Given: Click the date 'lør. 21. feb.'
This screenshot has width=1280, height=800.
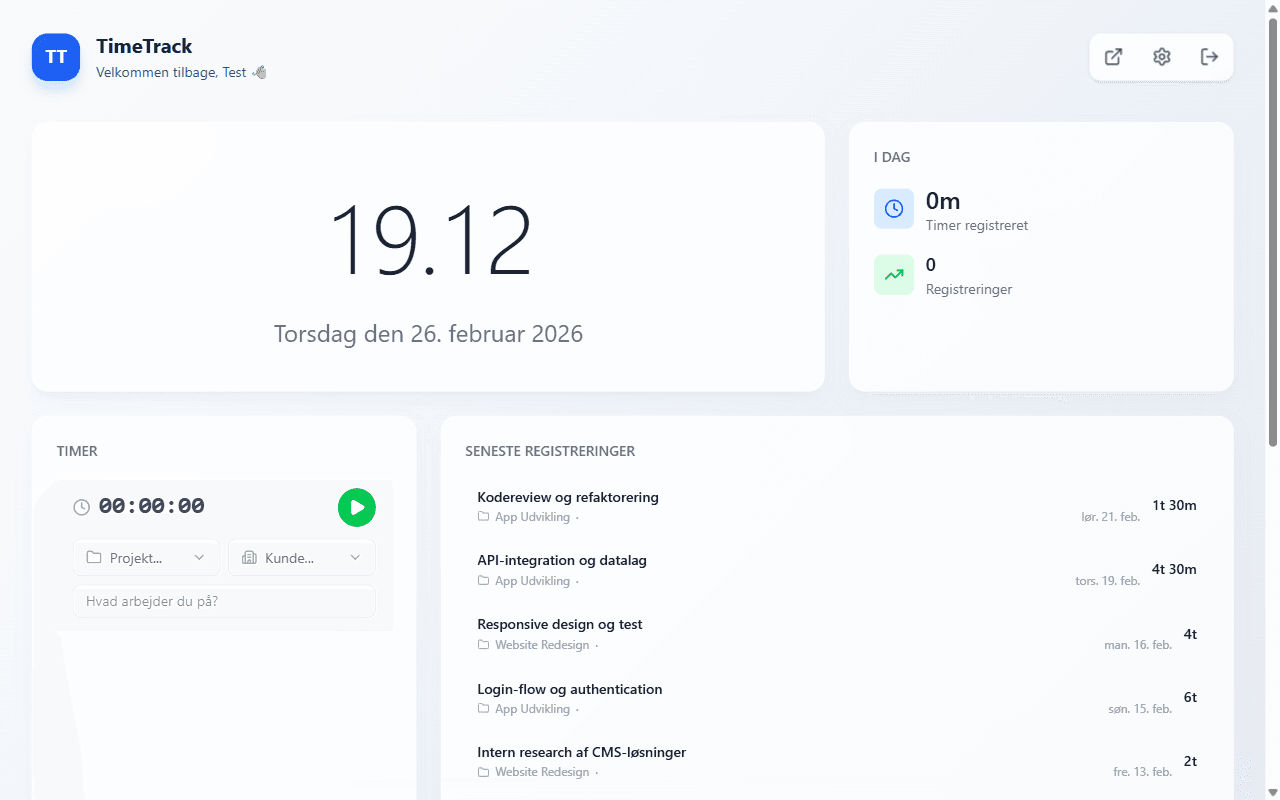Looking at the screenshot, I should (1110, 517).
